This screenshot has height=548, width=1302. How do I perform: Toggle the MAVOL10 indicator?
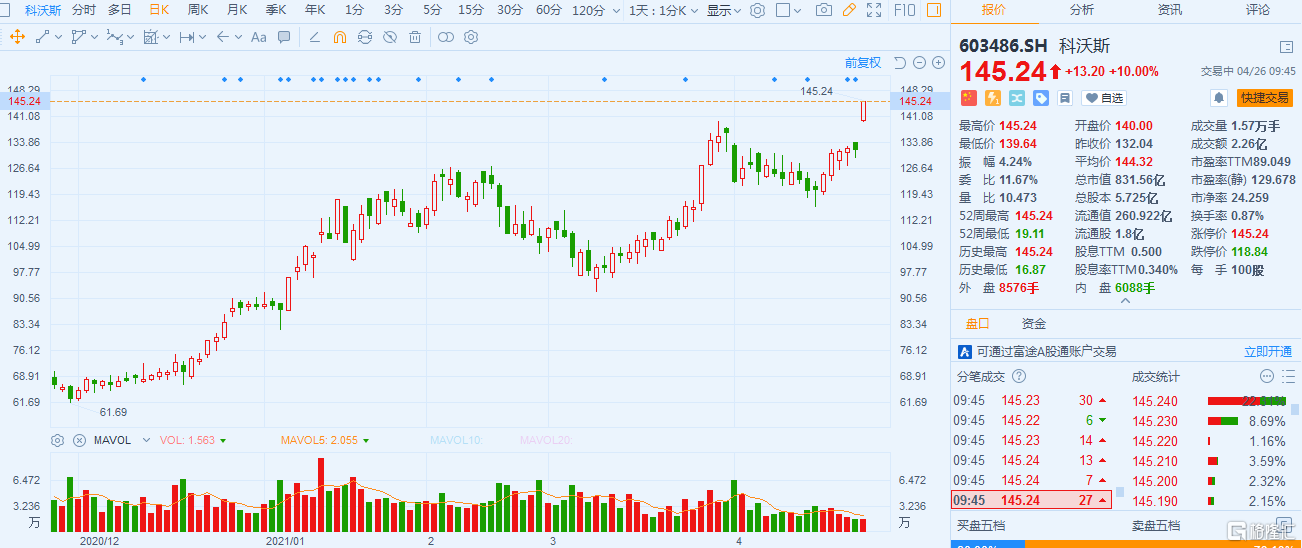[455, 440]
